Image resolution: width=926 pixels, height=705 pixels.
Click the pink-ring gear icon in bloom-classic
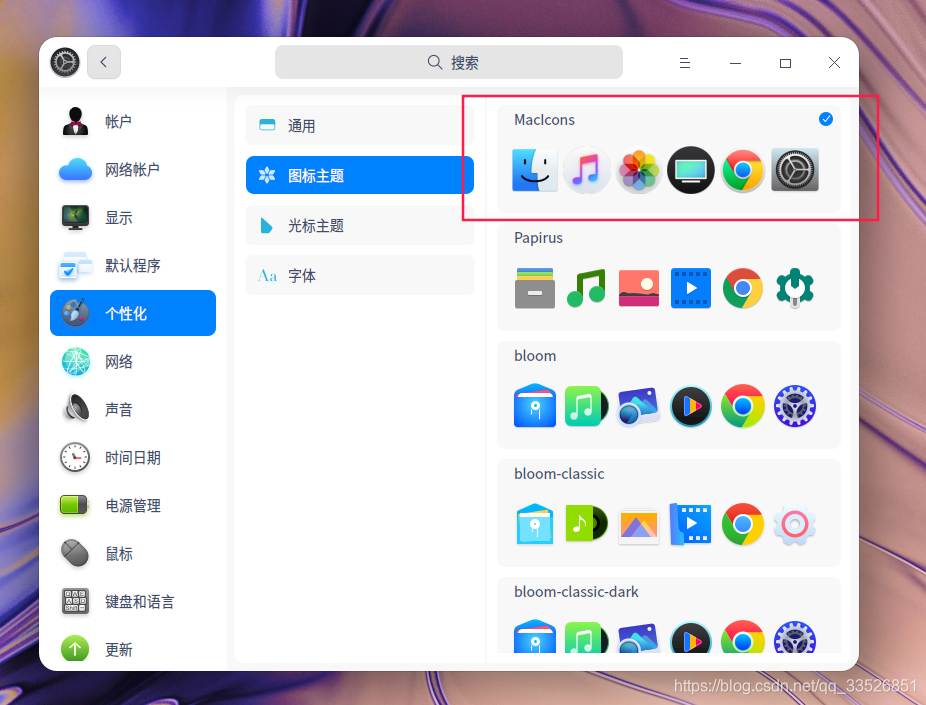(x=795, y=524)
